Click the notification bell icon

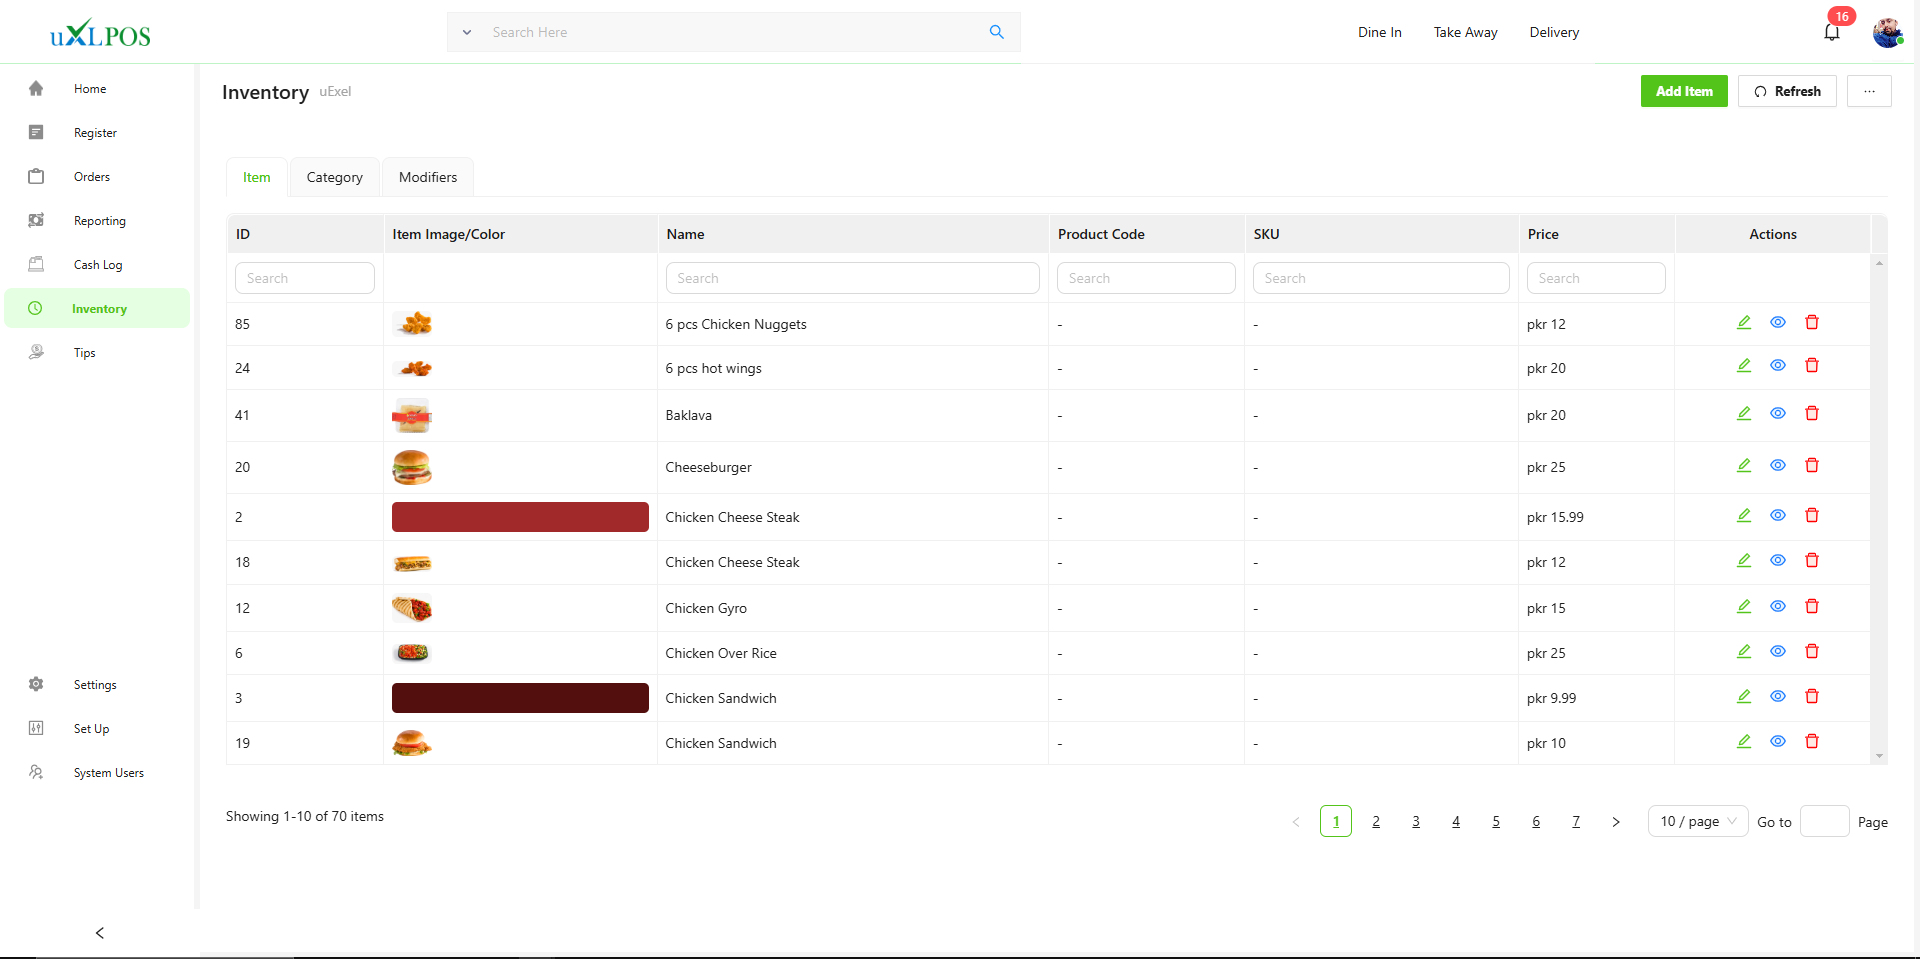coord(1831,32)
